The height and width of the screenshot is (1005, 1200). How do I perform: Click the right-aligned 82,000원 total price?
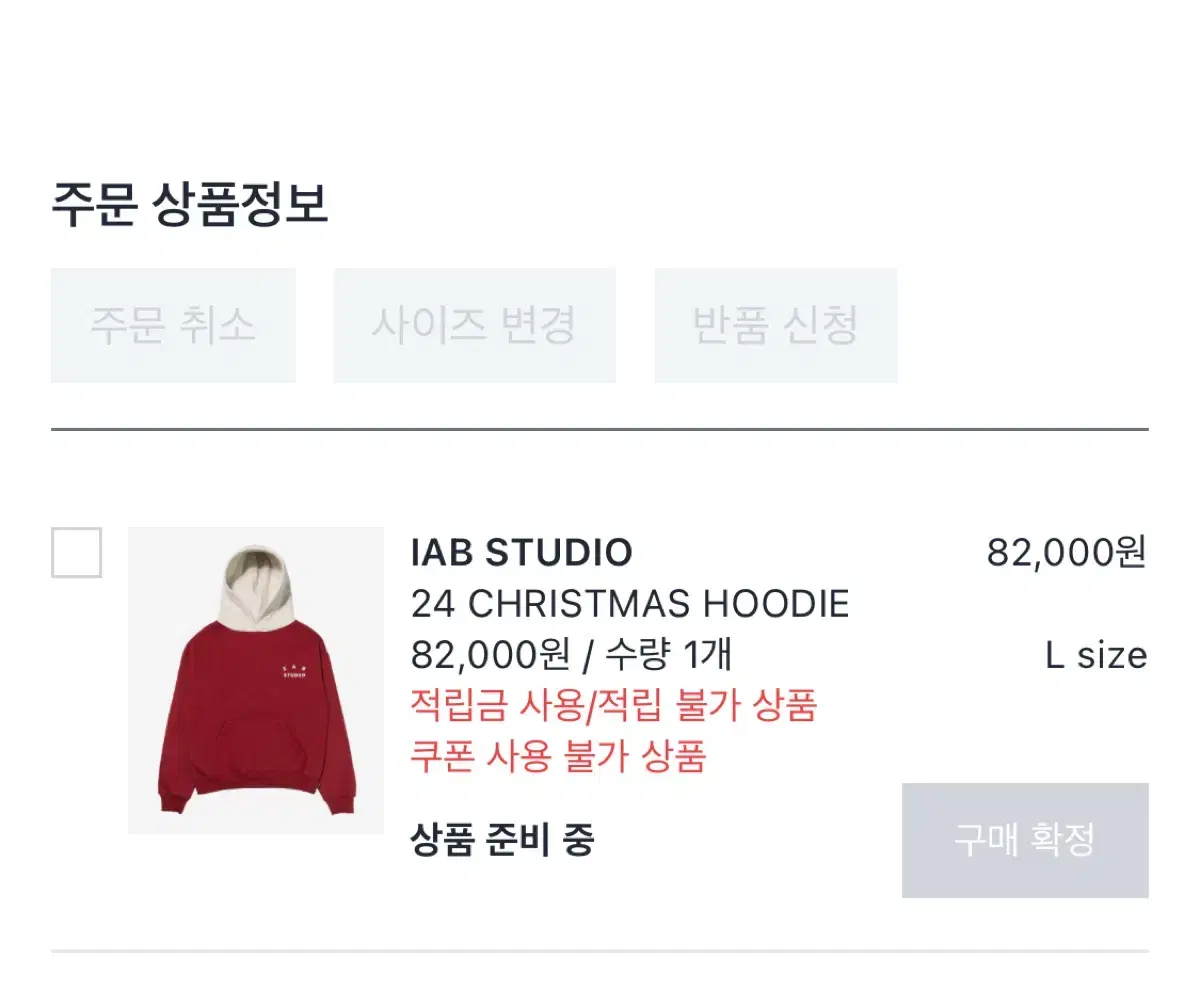point(1067,552)
